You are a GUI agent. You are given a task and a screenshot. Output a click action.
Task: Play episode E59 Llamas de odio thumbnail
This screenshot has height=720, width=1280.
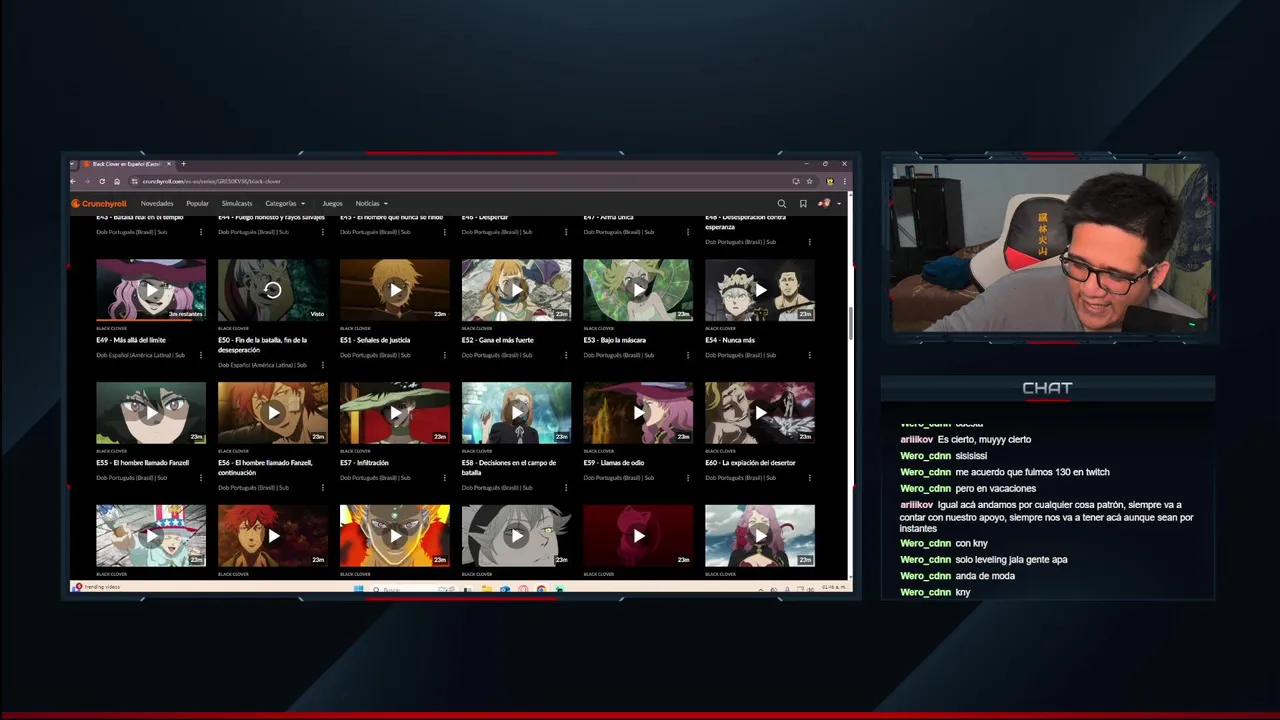tap(638, 413)
